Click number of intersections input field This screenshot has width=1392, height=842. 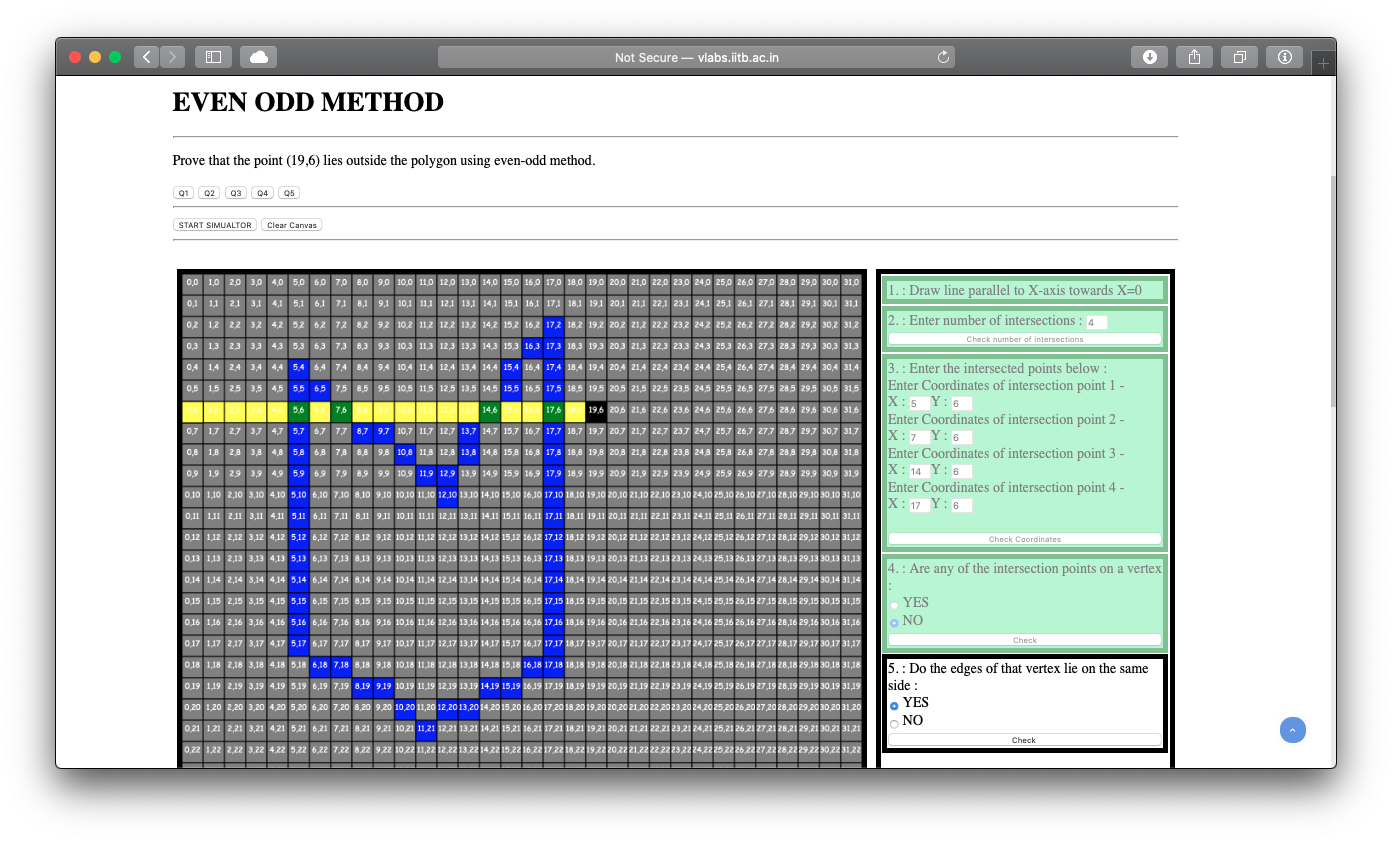[x=1096, y=323]
